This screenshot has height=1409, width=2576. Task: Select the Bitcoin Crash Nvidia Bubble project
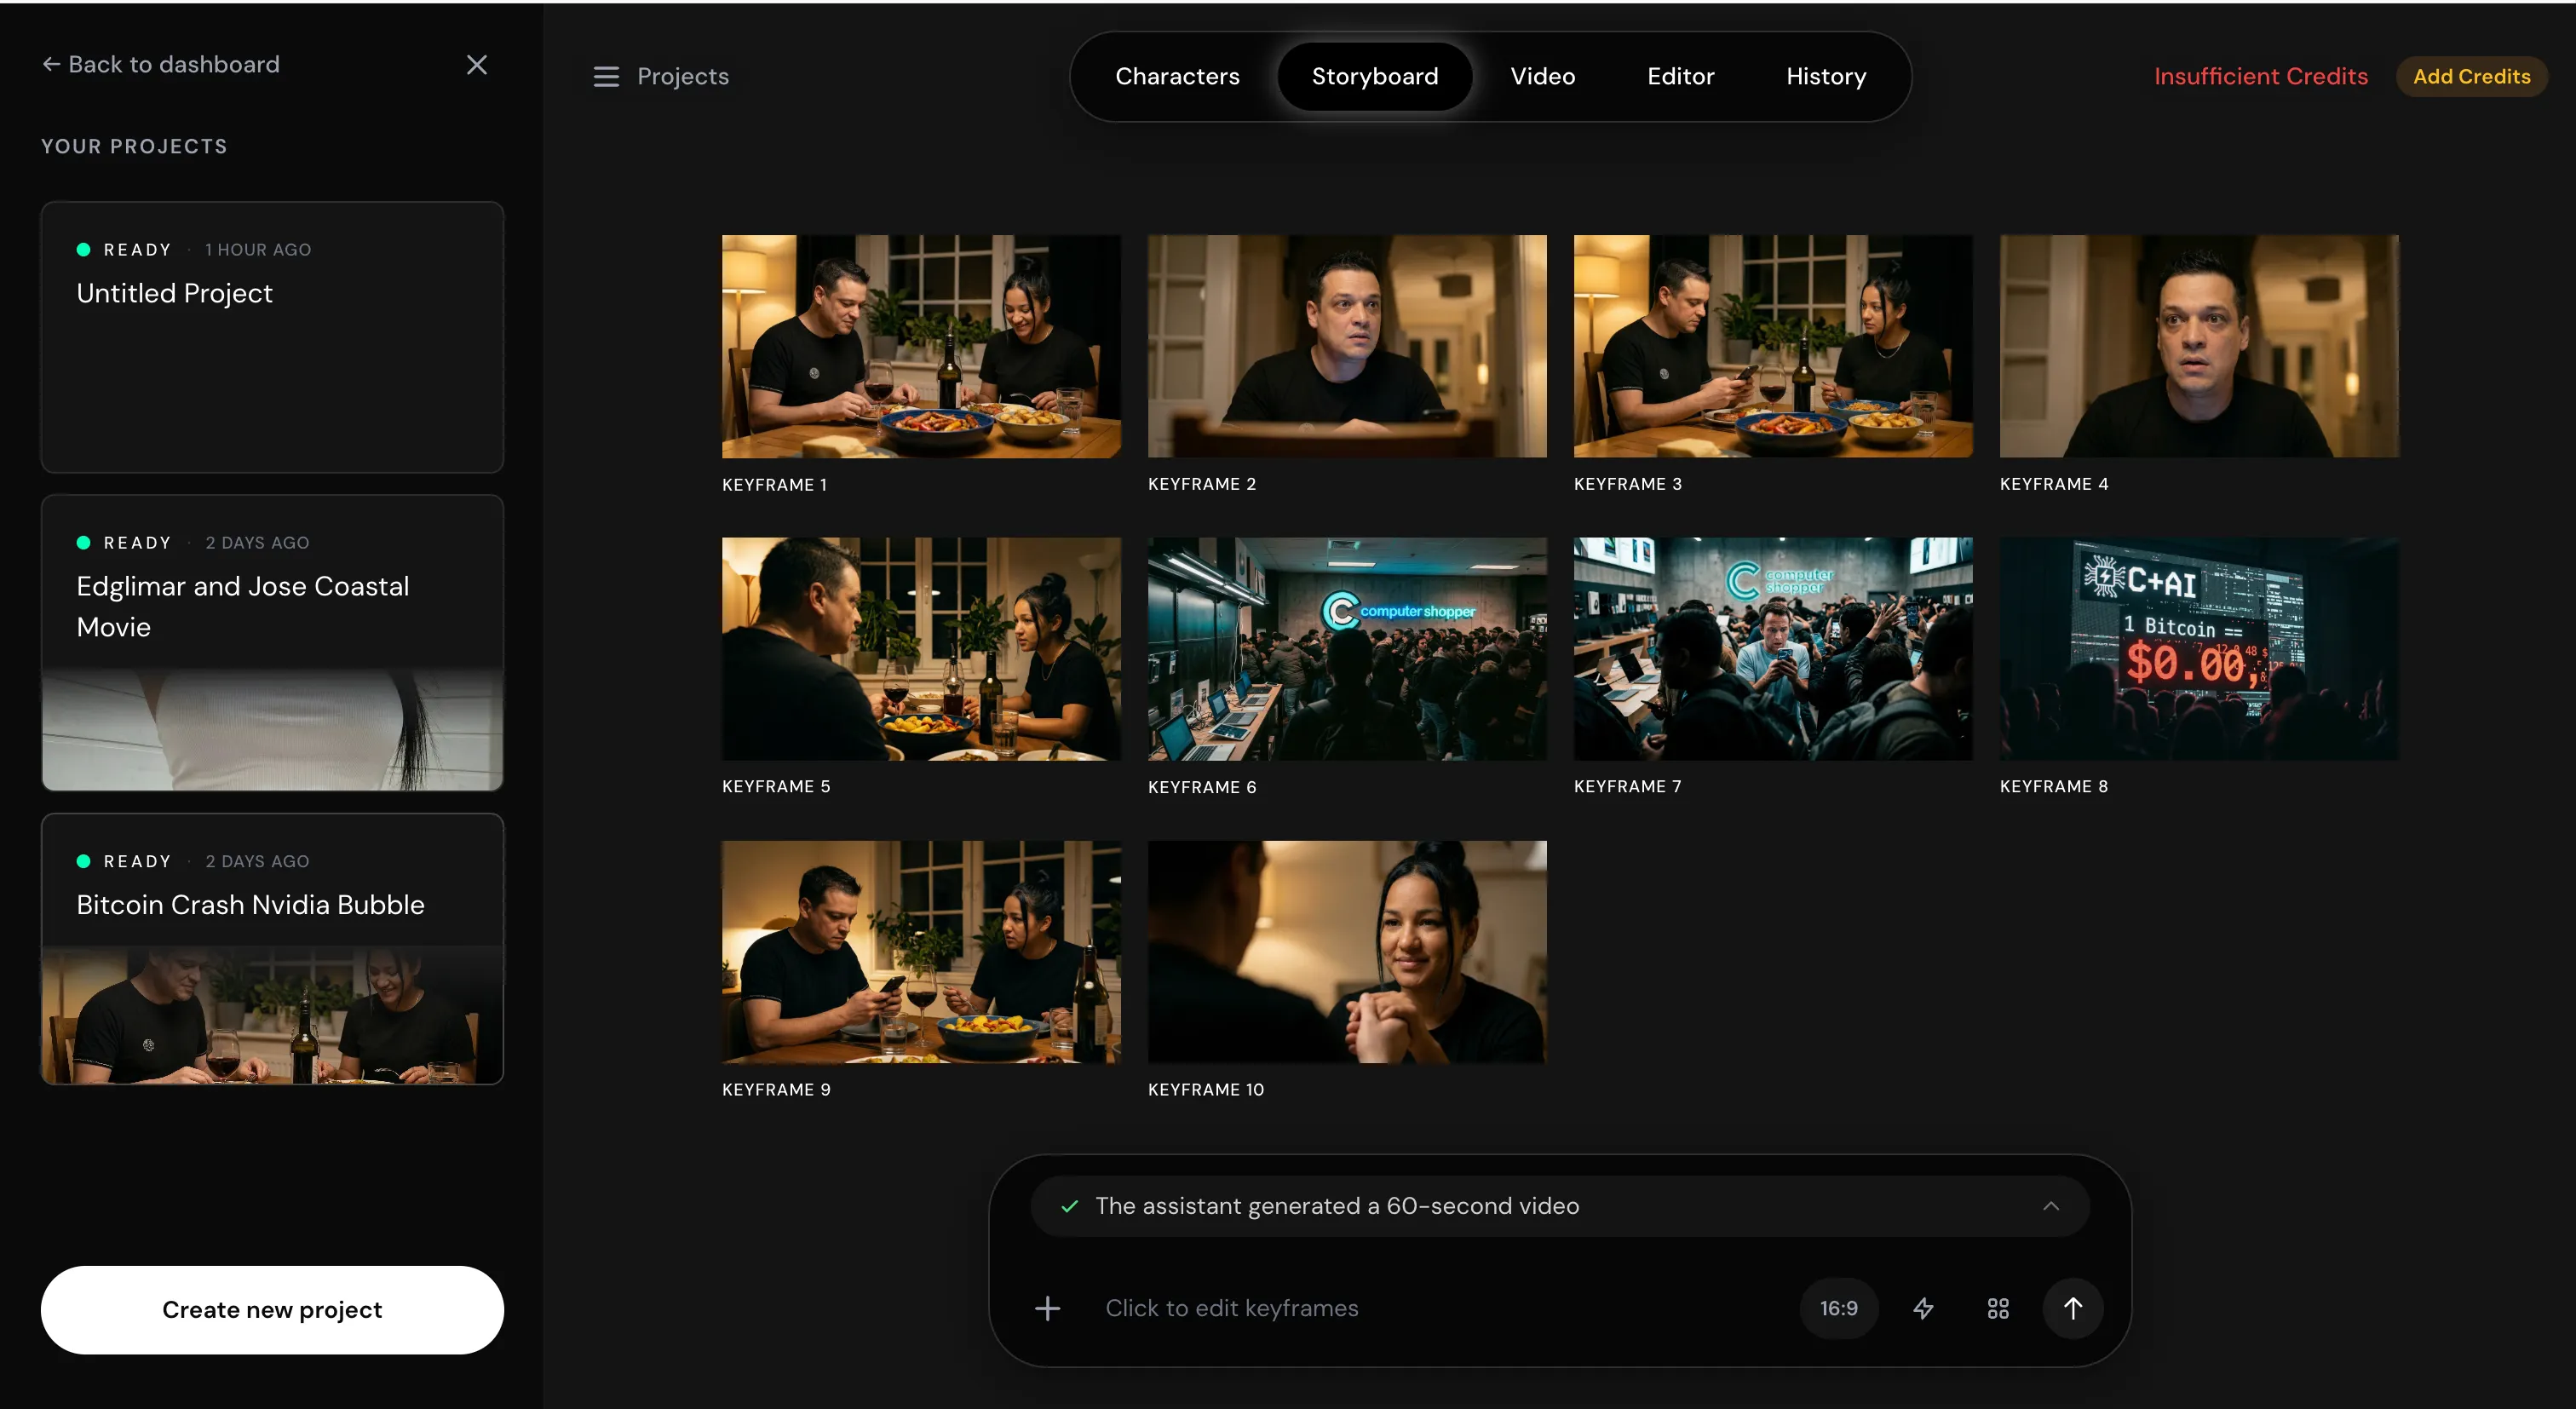272,948
